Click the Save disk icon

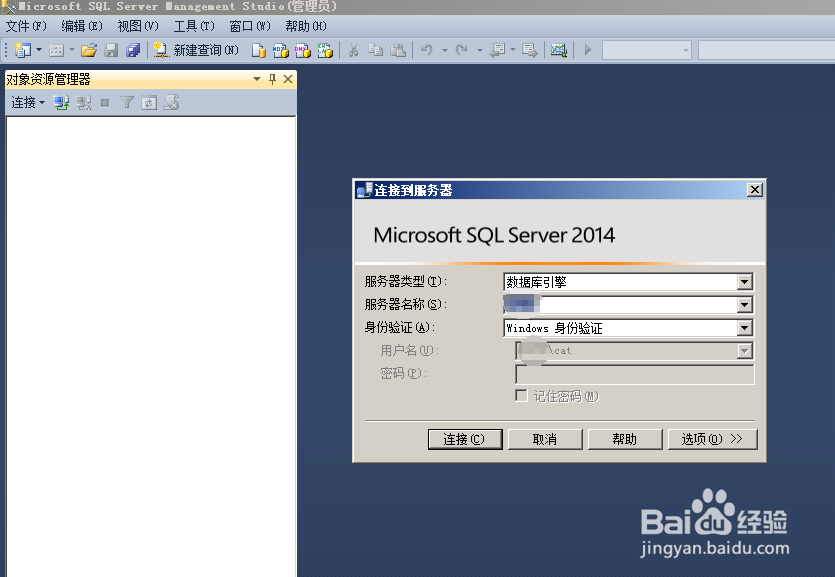click(x=111, y=50)
